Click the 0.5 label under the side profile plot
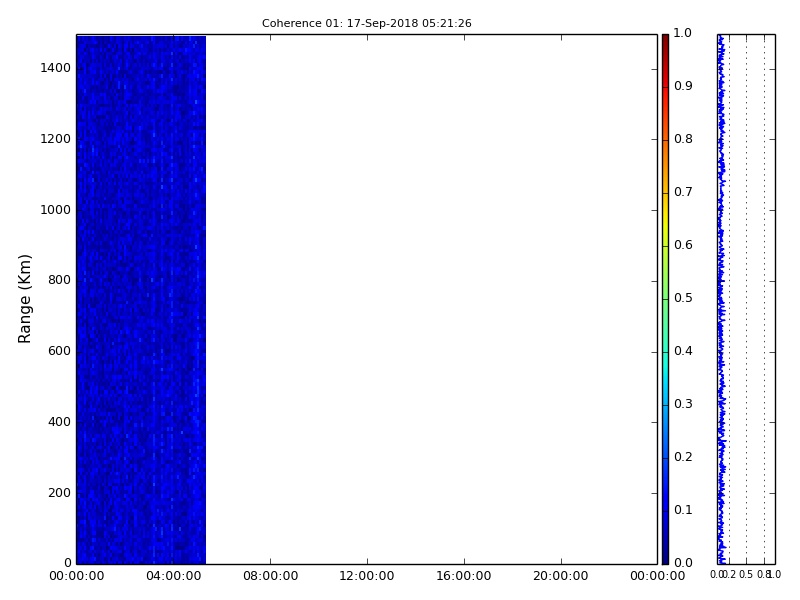This screenshot has width=800, height=600. click(746, 575)
